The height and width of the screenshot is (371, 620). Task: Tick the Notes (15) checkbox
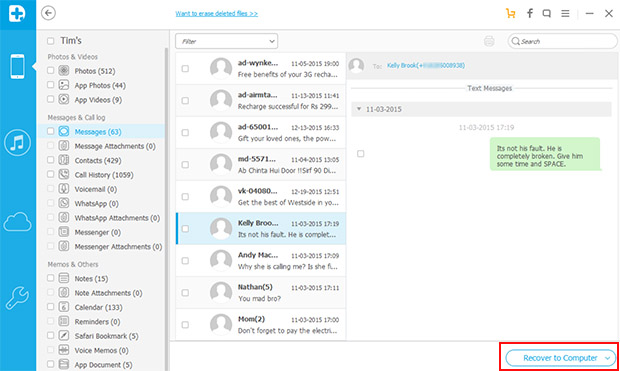tap(51, 278)
